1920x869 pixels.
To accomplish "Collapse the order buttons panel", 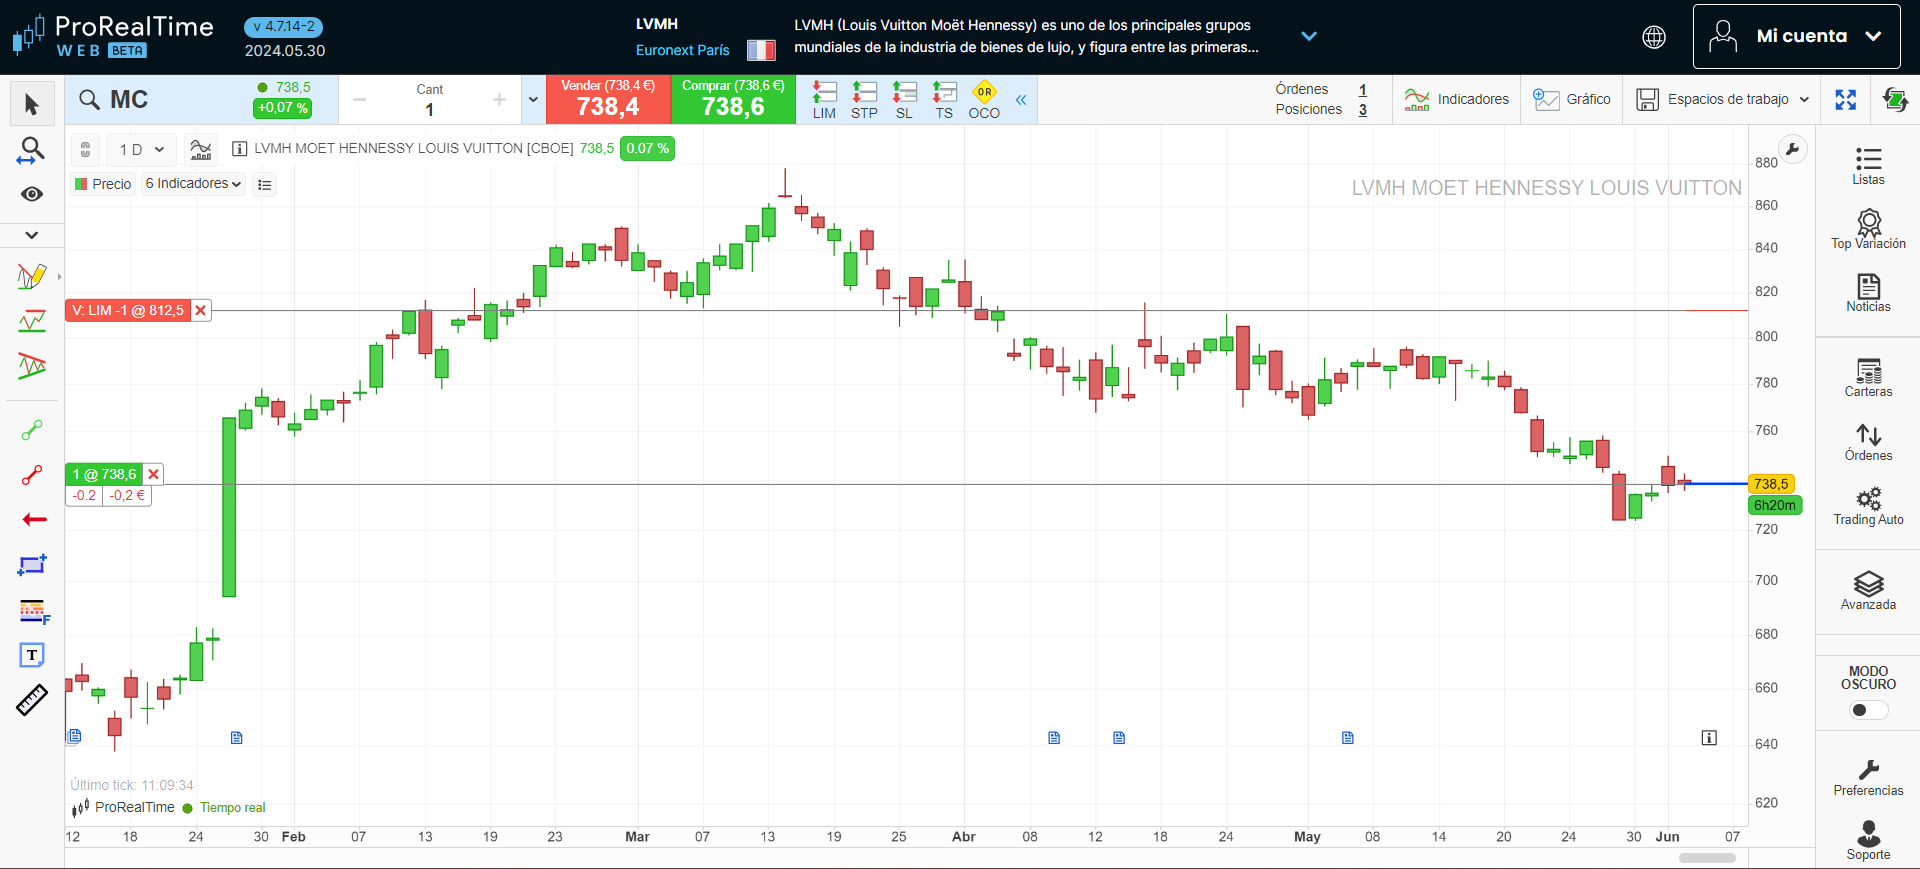I will 1021,100.
